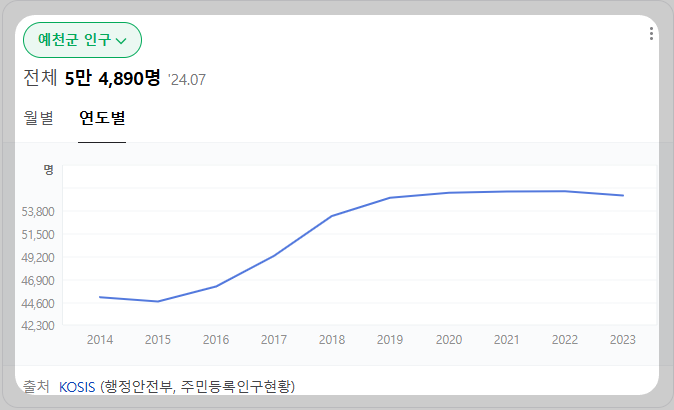
Task: Click the 2014 x-axis label
Action: click(100, 340)
